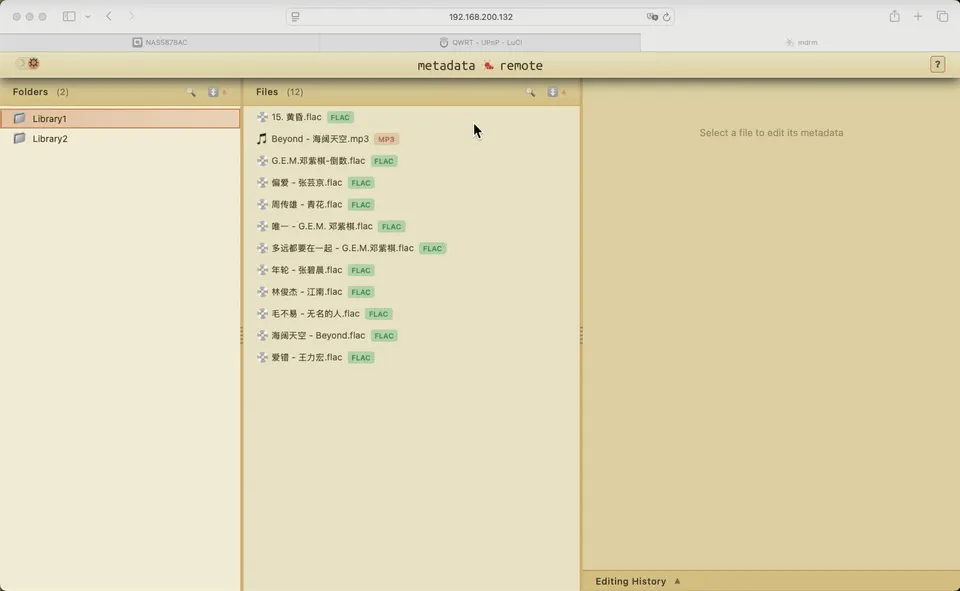Open the file 周传雄 - 青花.flac

coord(306,205)
